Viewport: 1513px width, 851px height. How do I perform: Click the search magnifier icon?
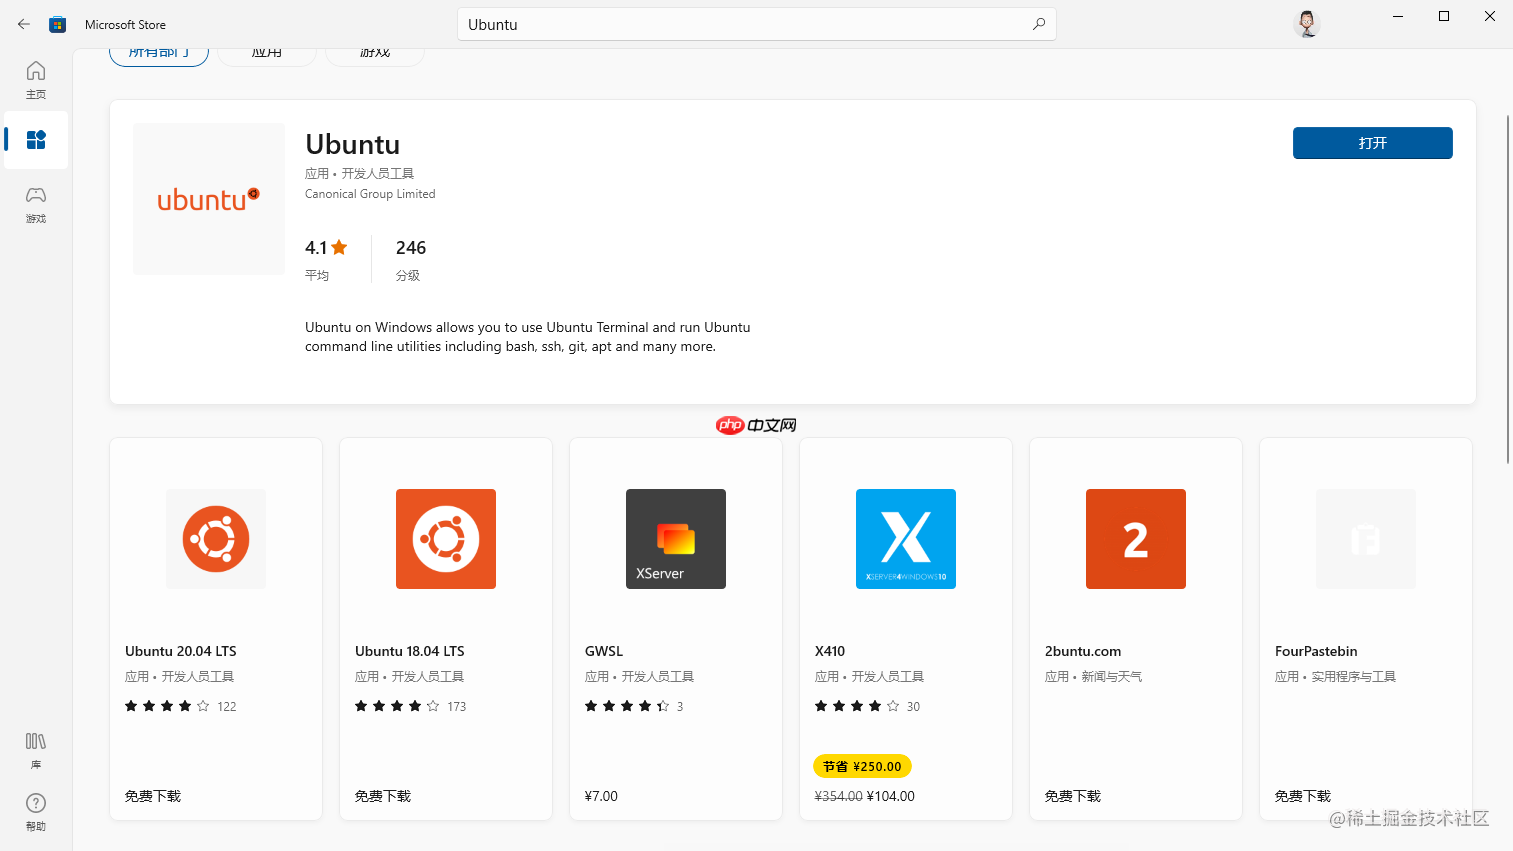1039,24
